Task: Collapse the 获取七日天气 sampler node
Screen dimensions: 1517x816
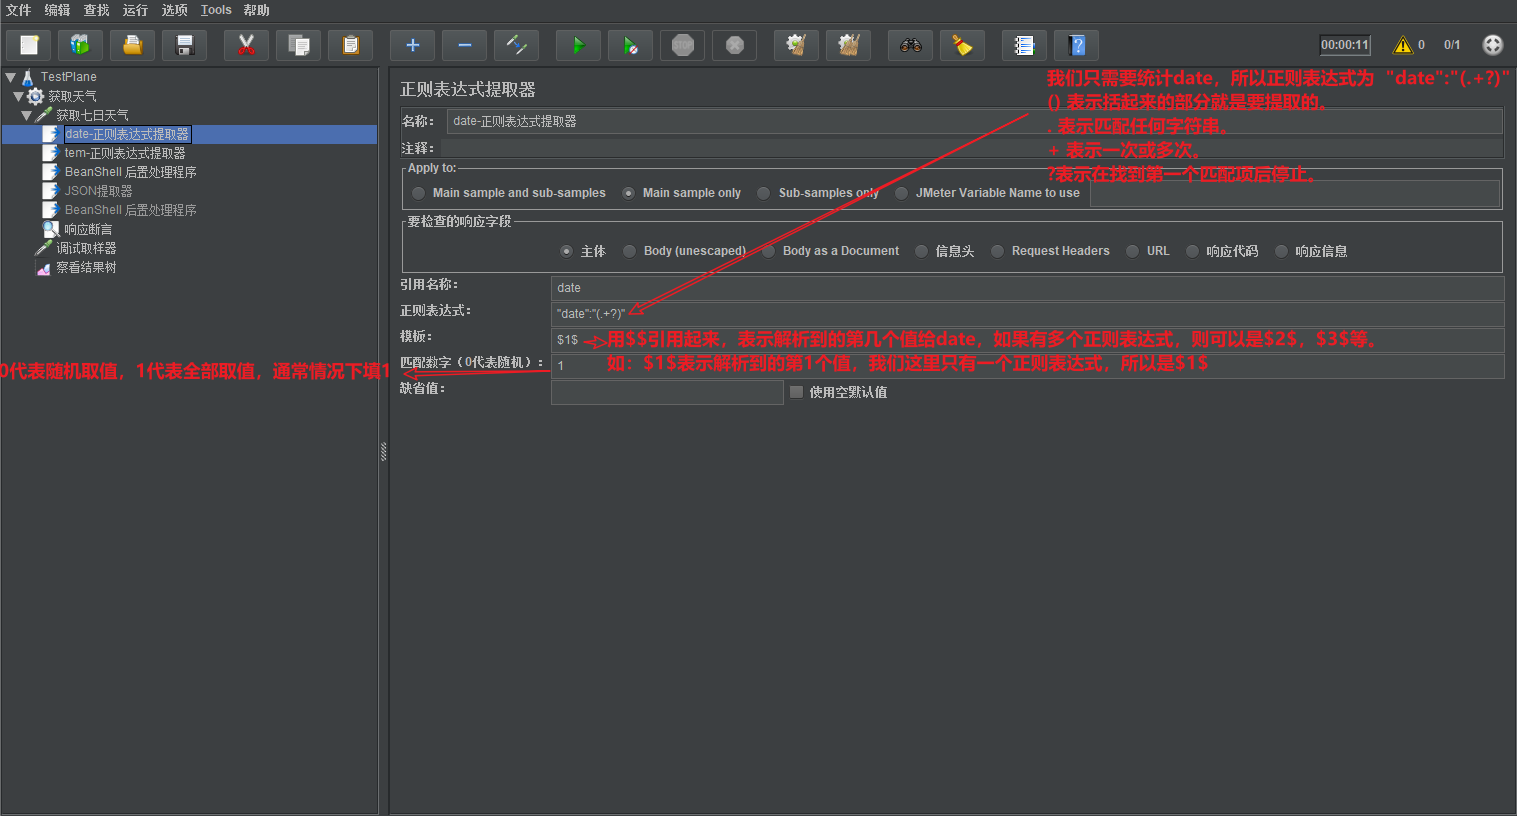Action: click(26, 115)
